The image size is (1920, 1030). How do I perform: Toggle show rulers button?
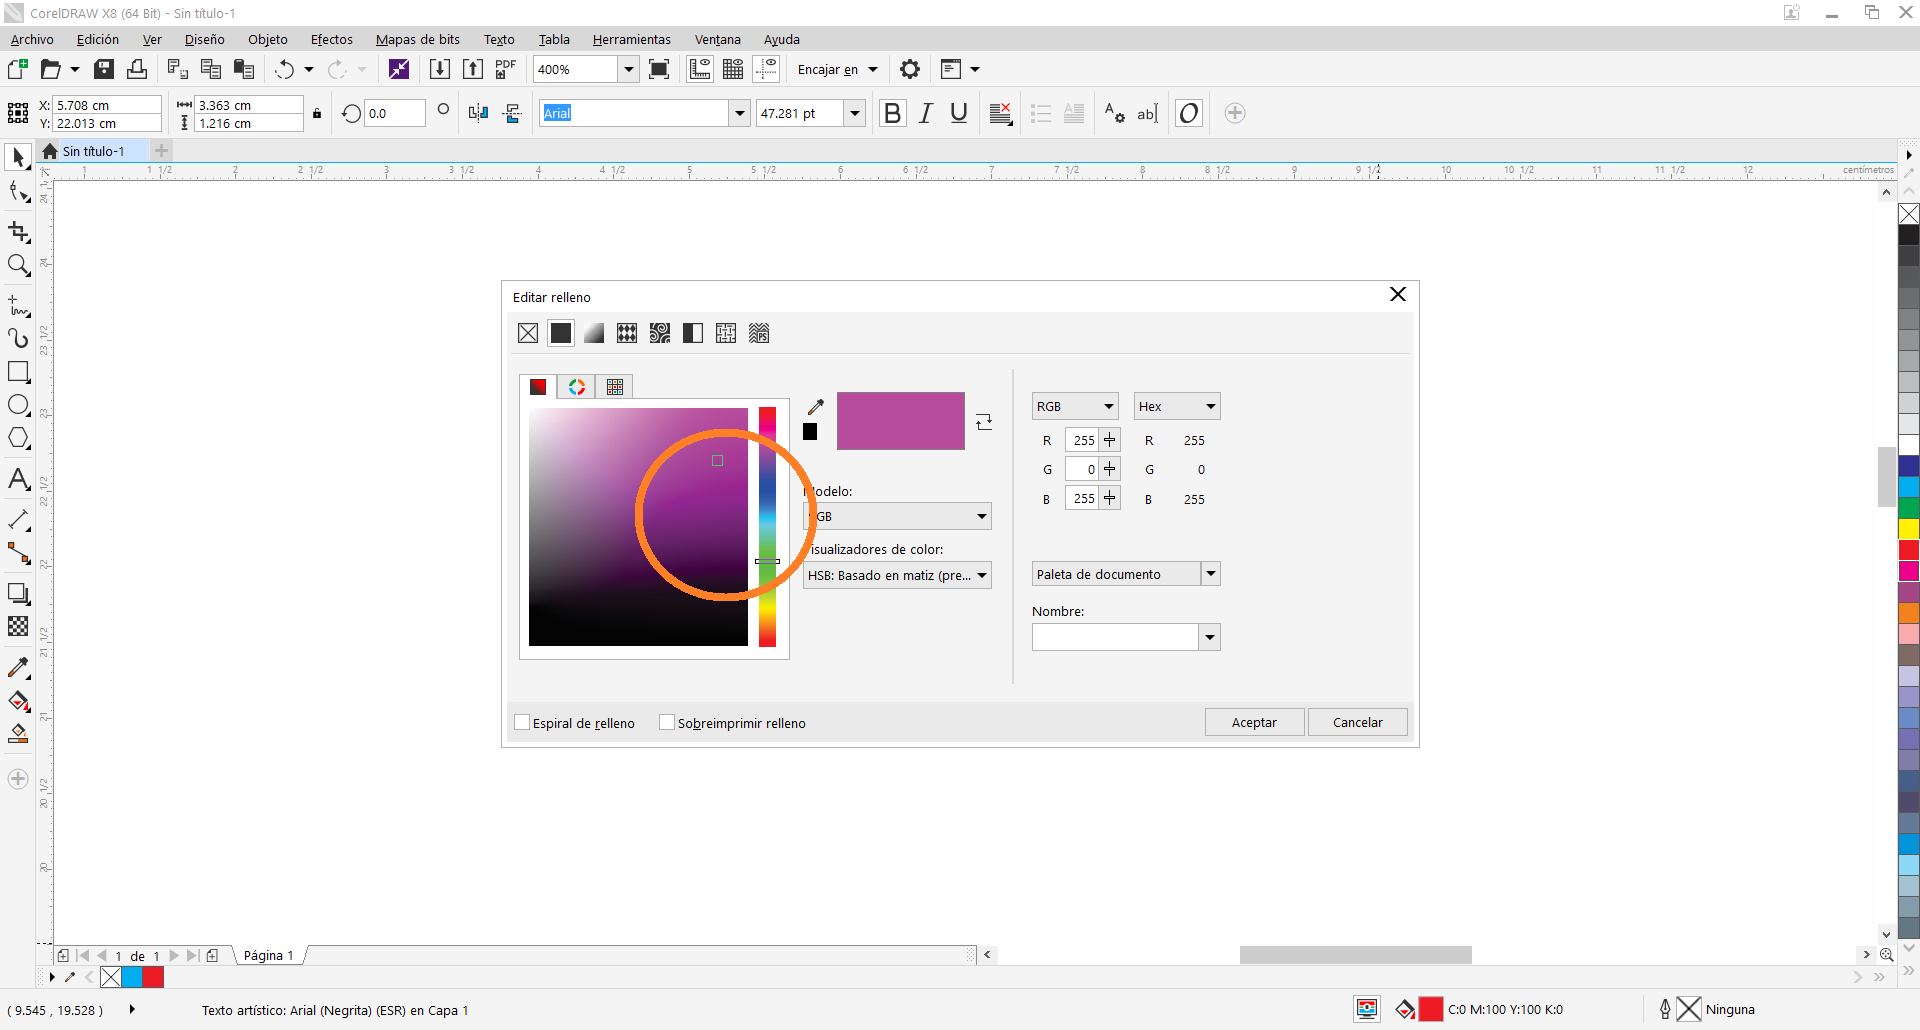[700, 69]
